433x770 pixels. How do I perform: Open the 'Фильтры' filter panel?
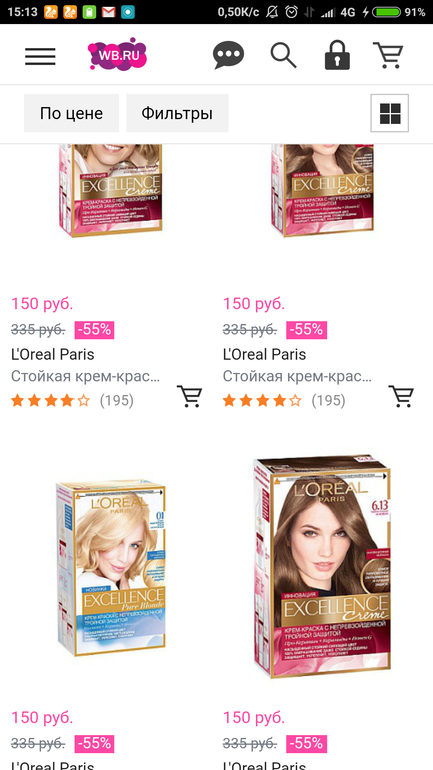177,113
